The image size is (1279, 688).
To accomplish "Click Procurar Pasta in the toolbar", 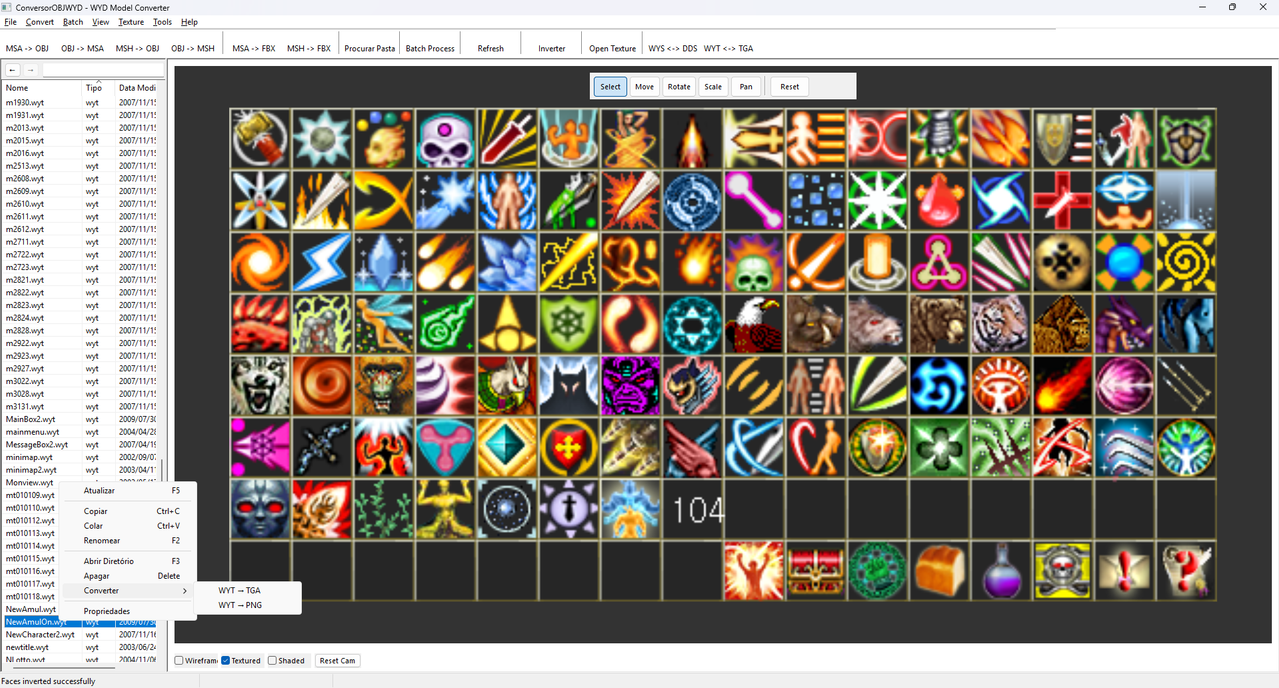I will point(370,48).
